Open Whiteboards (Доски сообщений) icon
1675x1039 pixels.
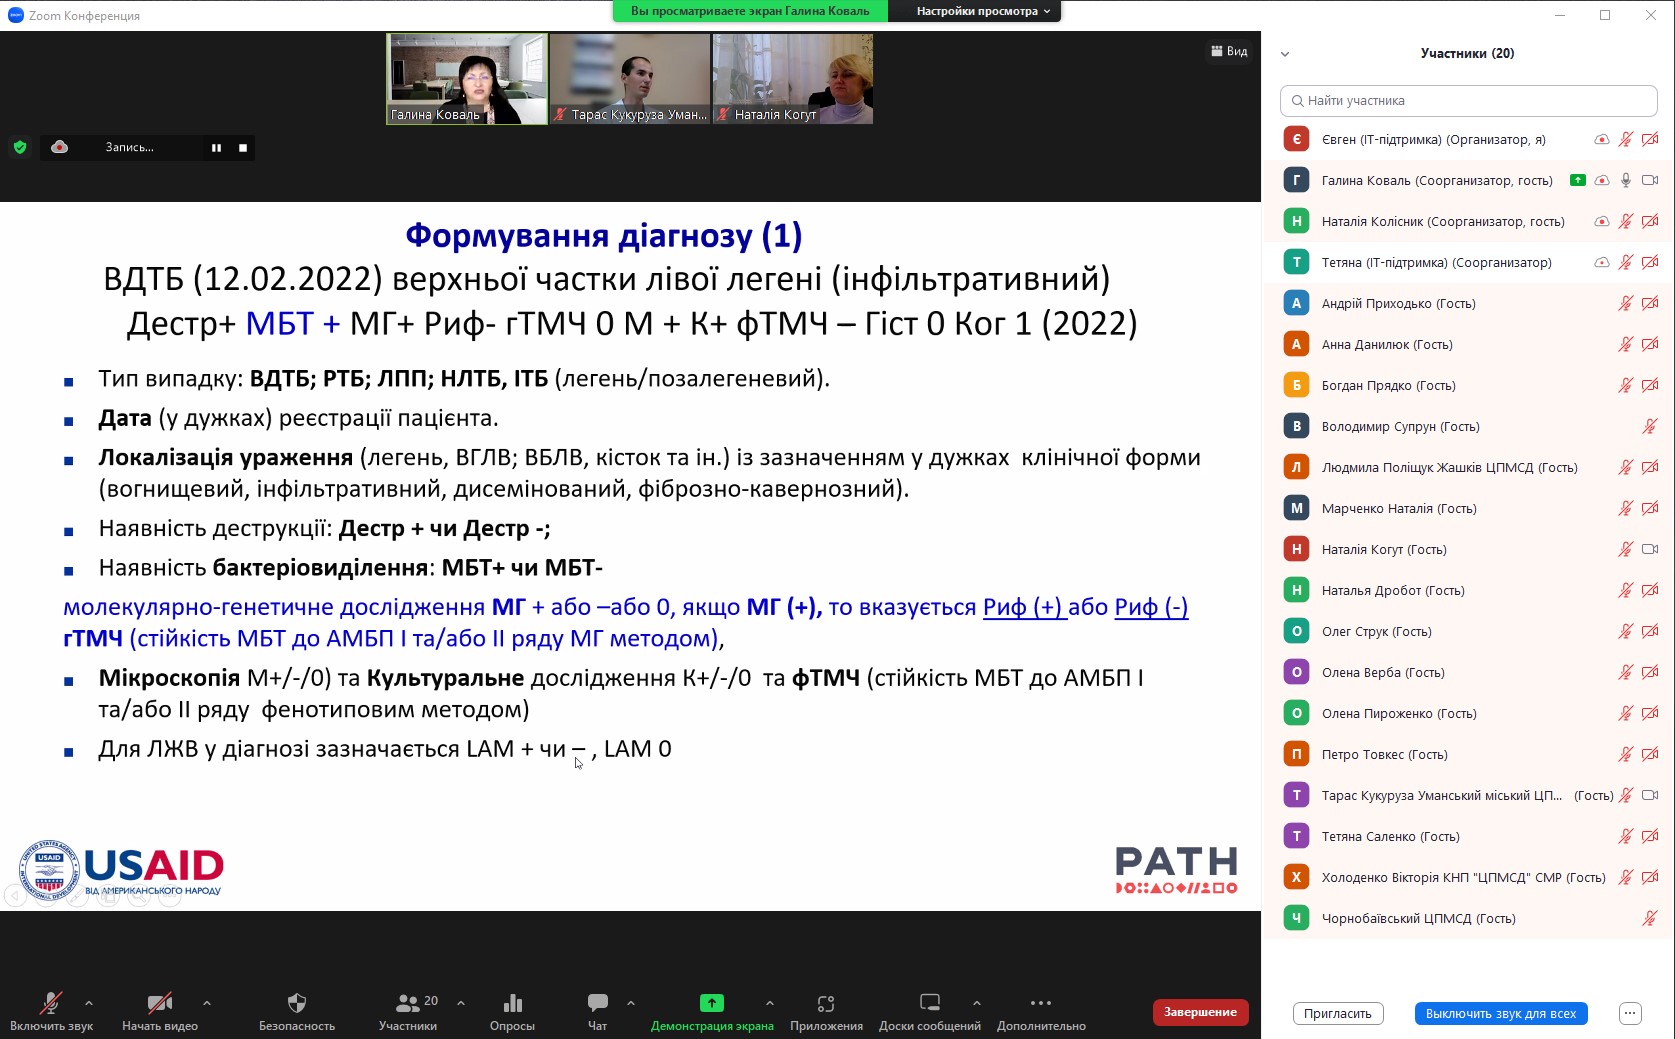(x=929, y=1003)
